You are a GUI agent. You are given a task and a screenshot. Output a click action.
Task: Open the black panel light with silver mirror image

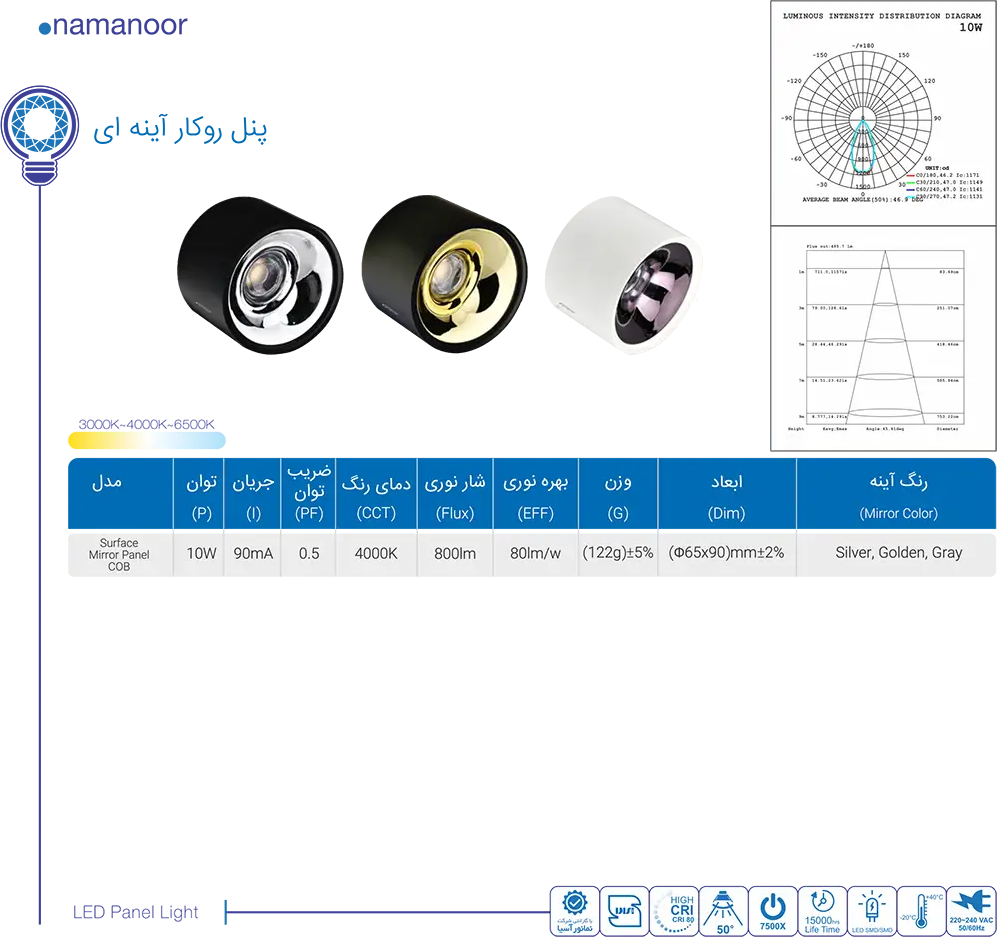(260, 277)
